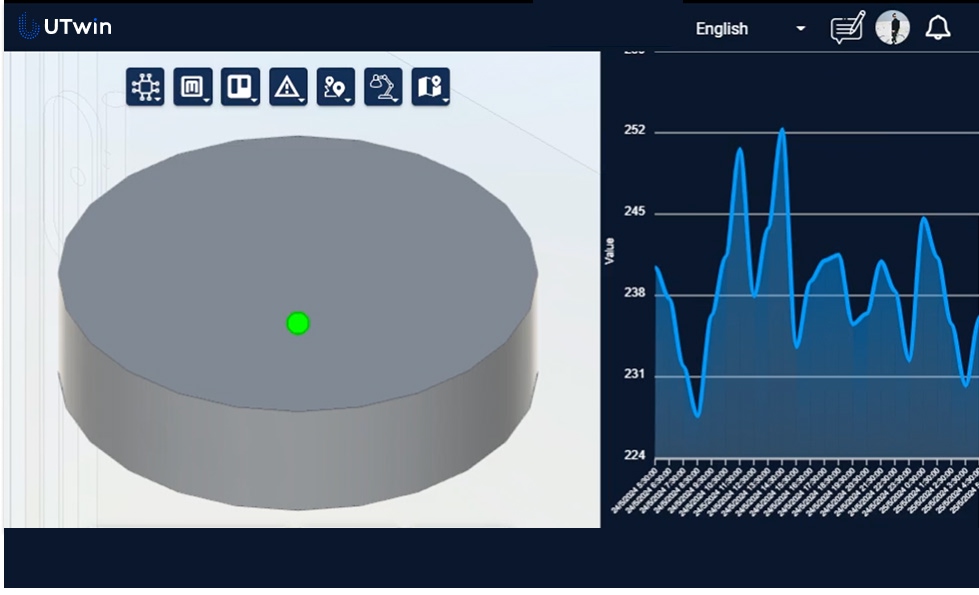The height and width of the screenshot is (595, 979).
Task: Click the dropdown arrow beside English
Action: point(800,29)
